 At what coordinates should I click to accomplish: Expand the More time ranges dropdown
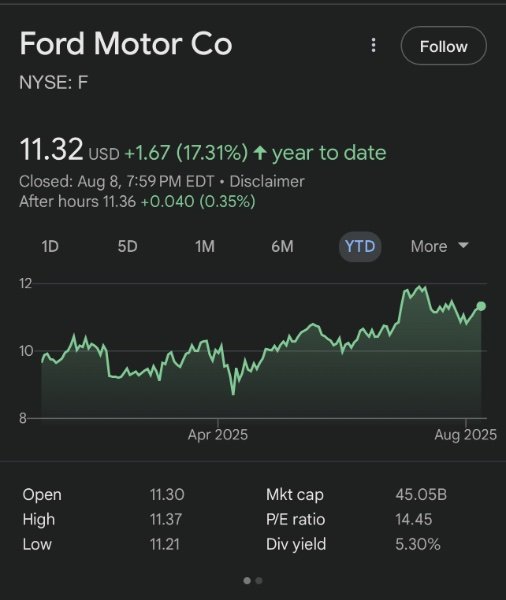click(x=439, y=246)
